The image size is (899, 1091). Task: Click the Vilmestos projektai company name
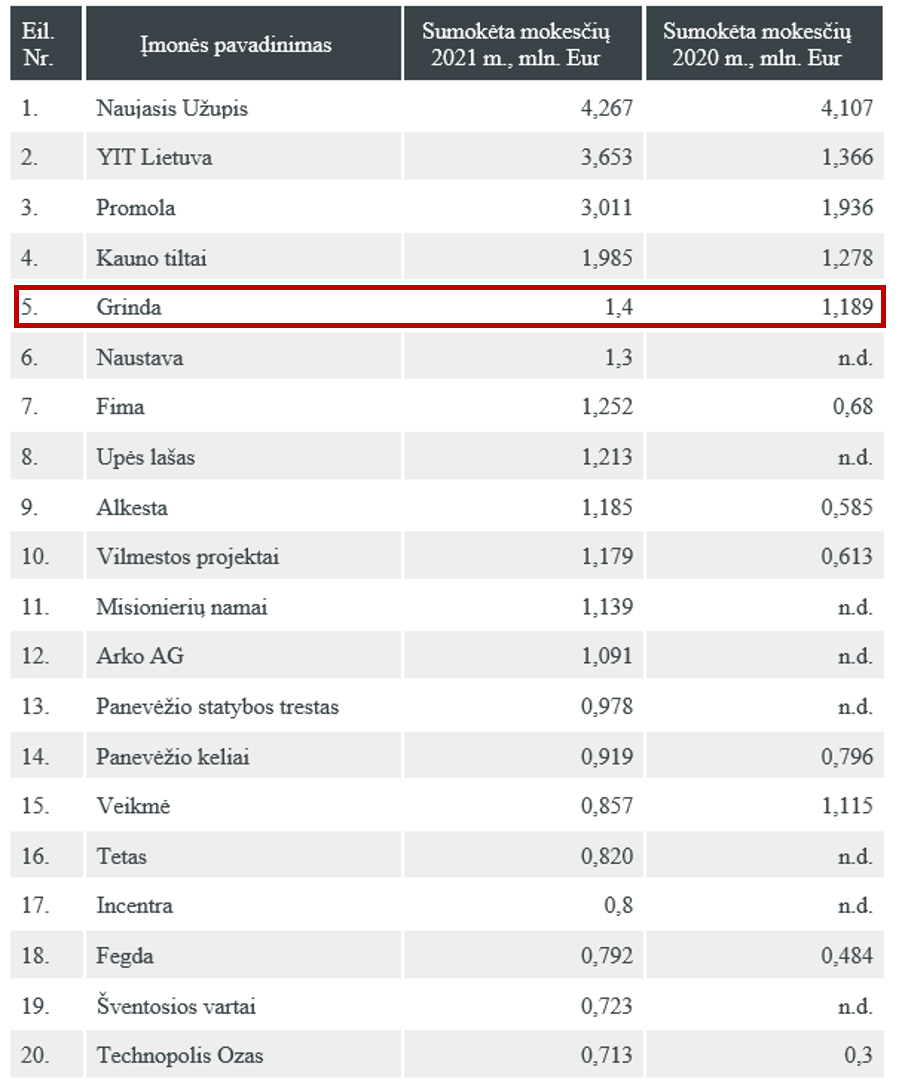(x=188, y=557)
